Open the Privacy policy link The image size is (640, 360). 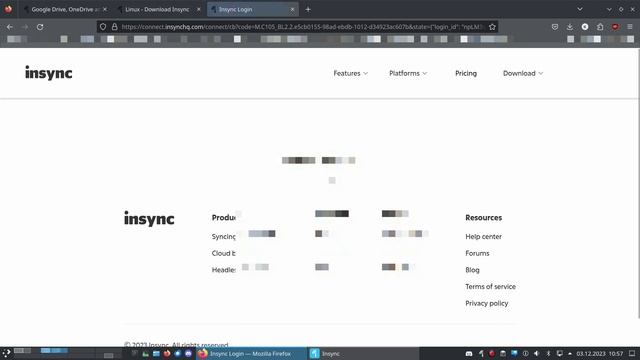(487, 304)
